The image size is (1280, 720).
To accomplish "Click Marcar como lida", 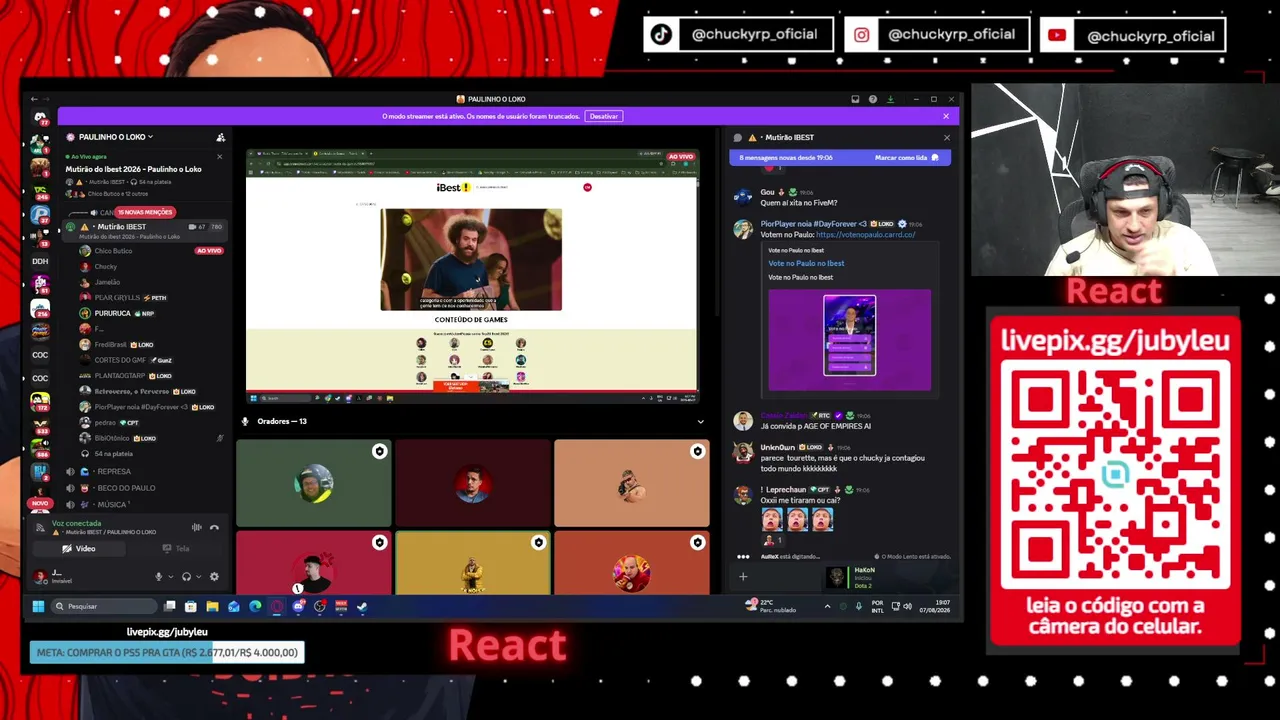I will (907, 158).
